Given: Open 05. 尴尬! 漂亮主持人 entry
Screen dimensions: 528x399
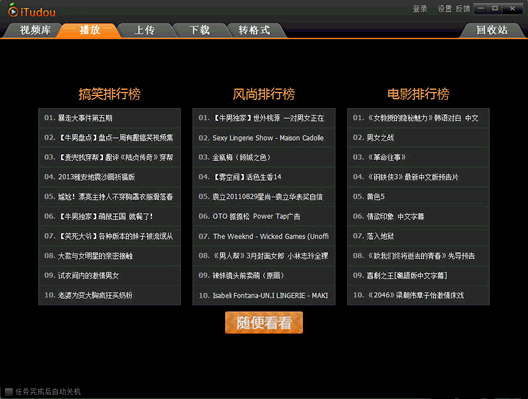Looking at the screenshot, I should [109, 197].
